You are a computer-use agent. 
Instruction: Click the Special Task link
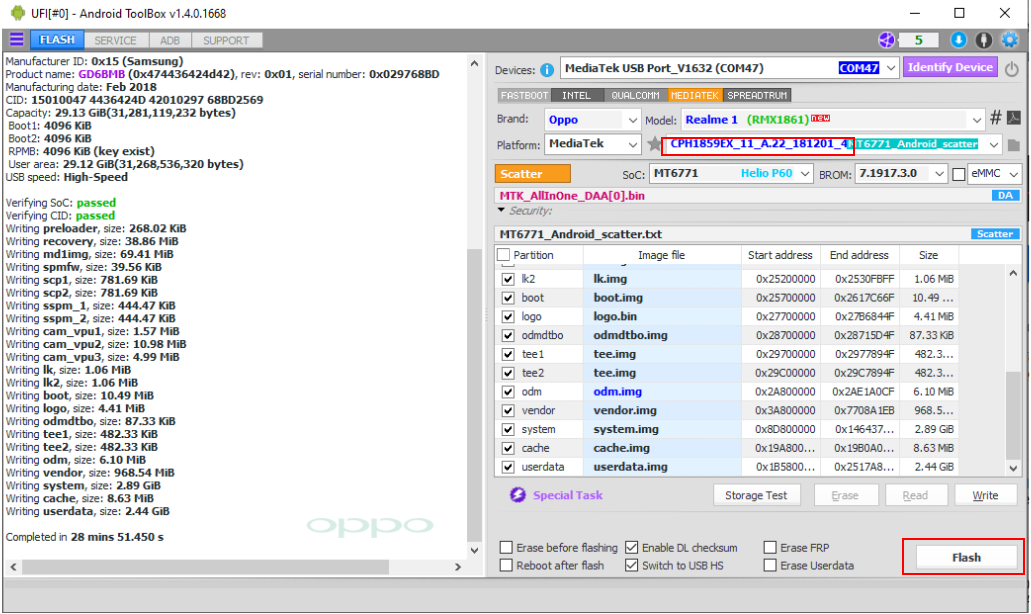tap(567, 495)
